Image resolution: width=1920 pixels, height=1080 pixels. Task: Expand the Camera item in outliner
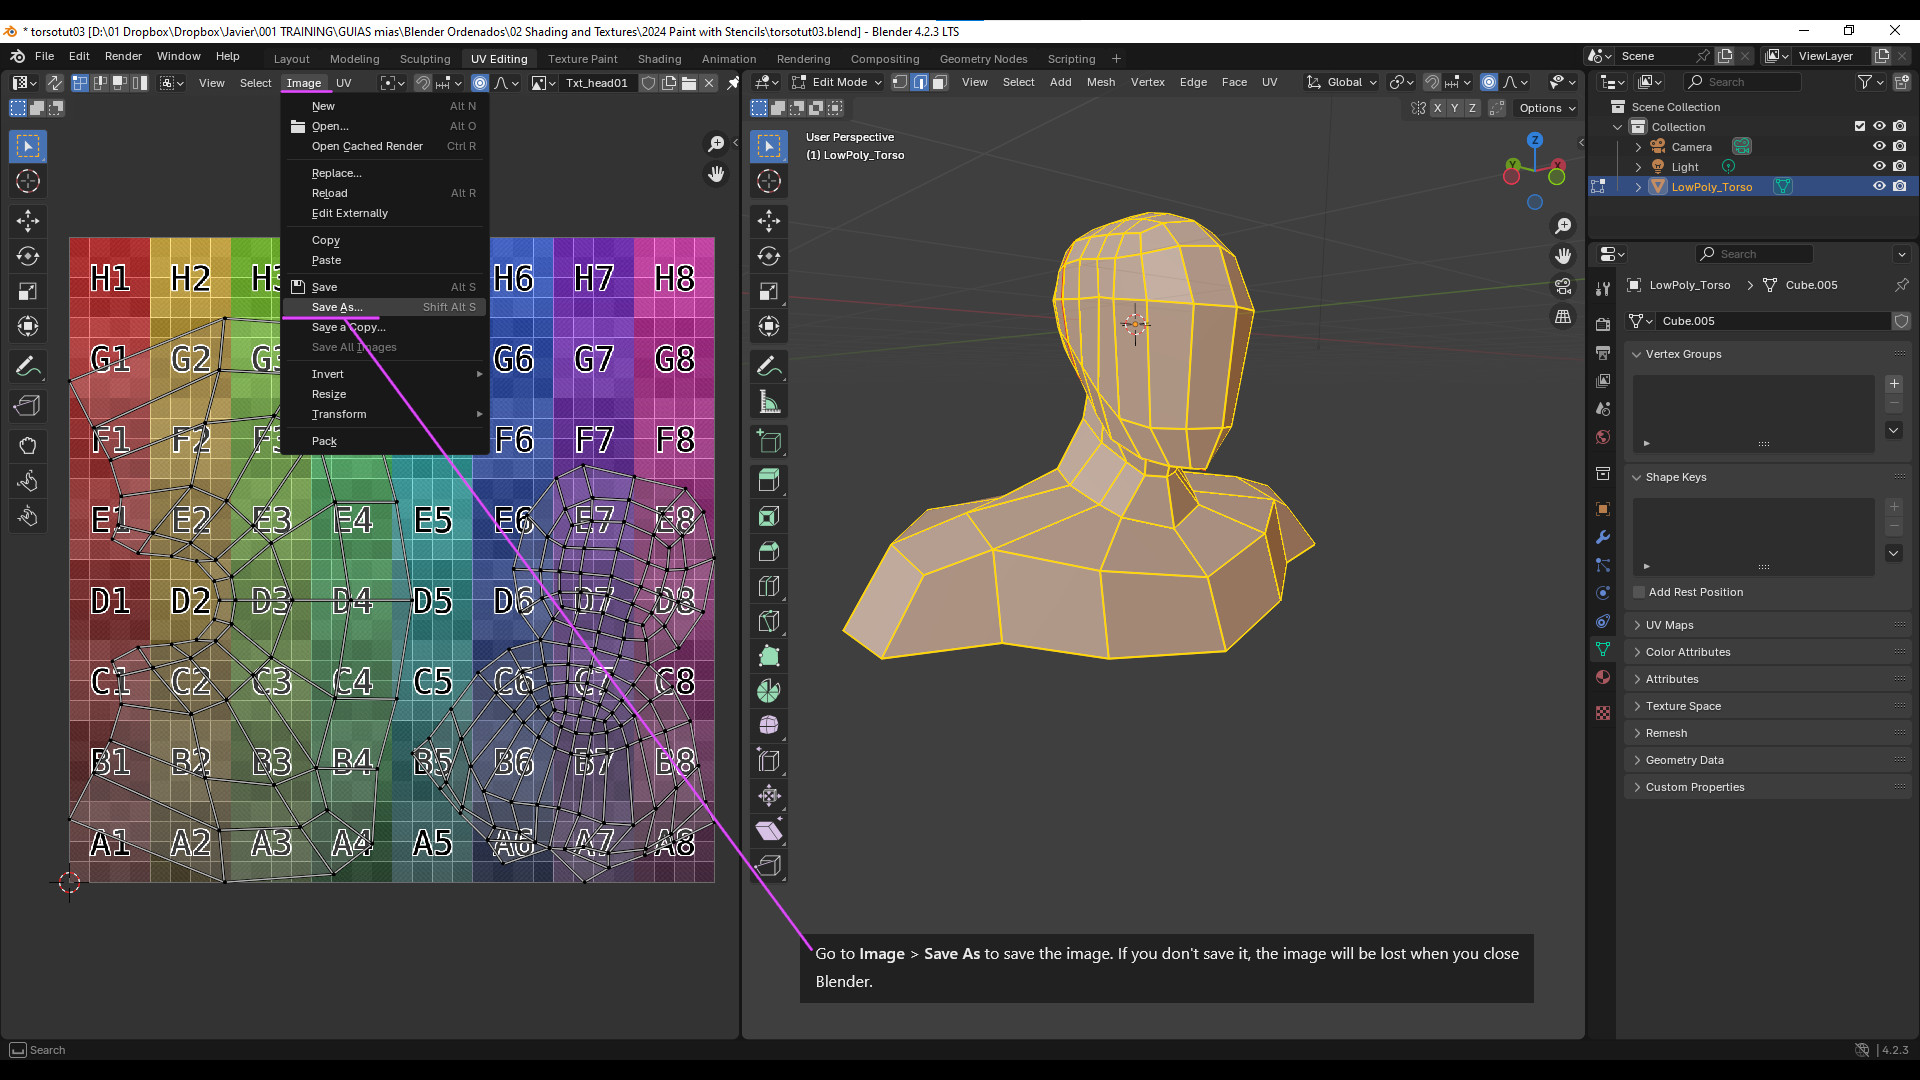1638,147
